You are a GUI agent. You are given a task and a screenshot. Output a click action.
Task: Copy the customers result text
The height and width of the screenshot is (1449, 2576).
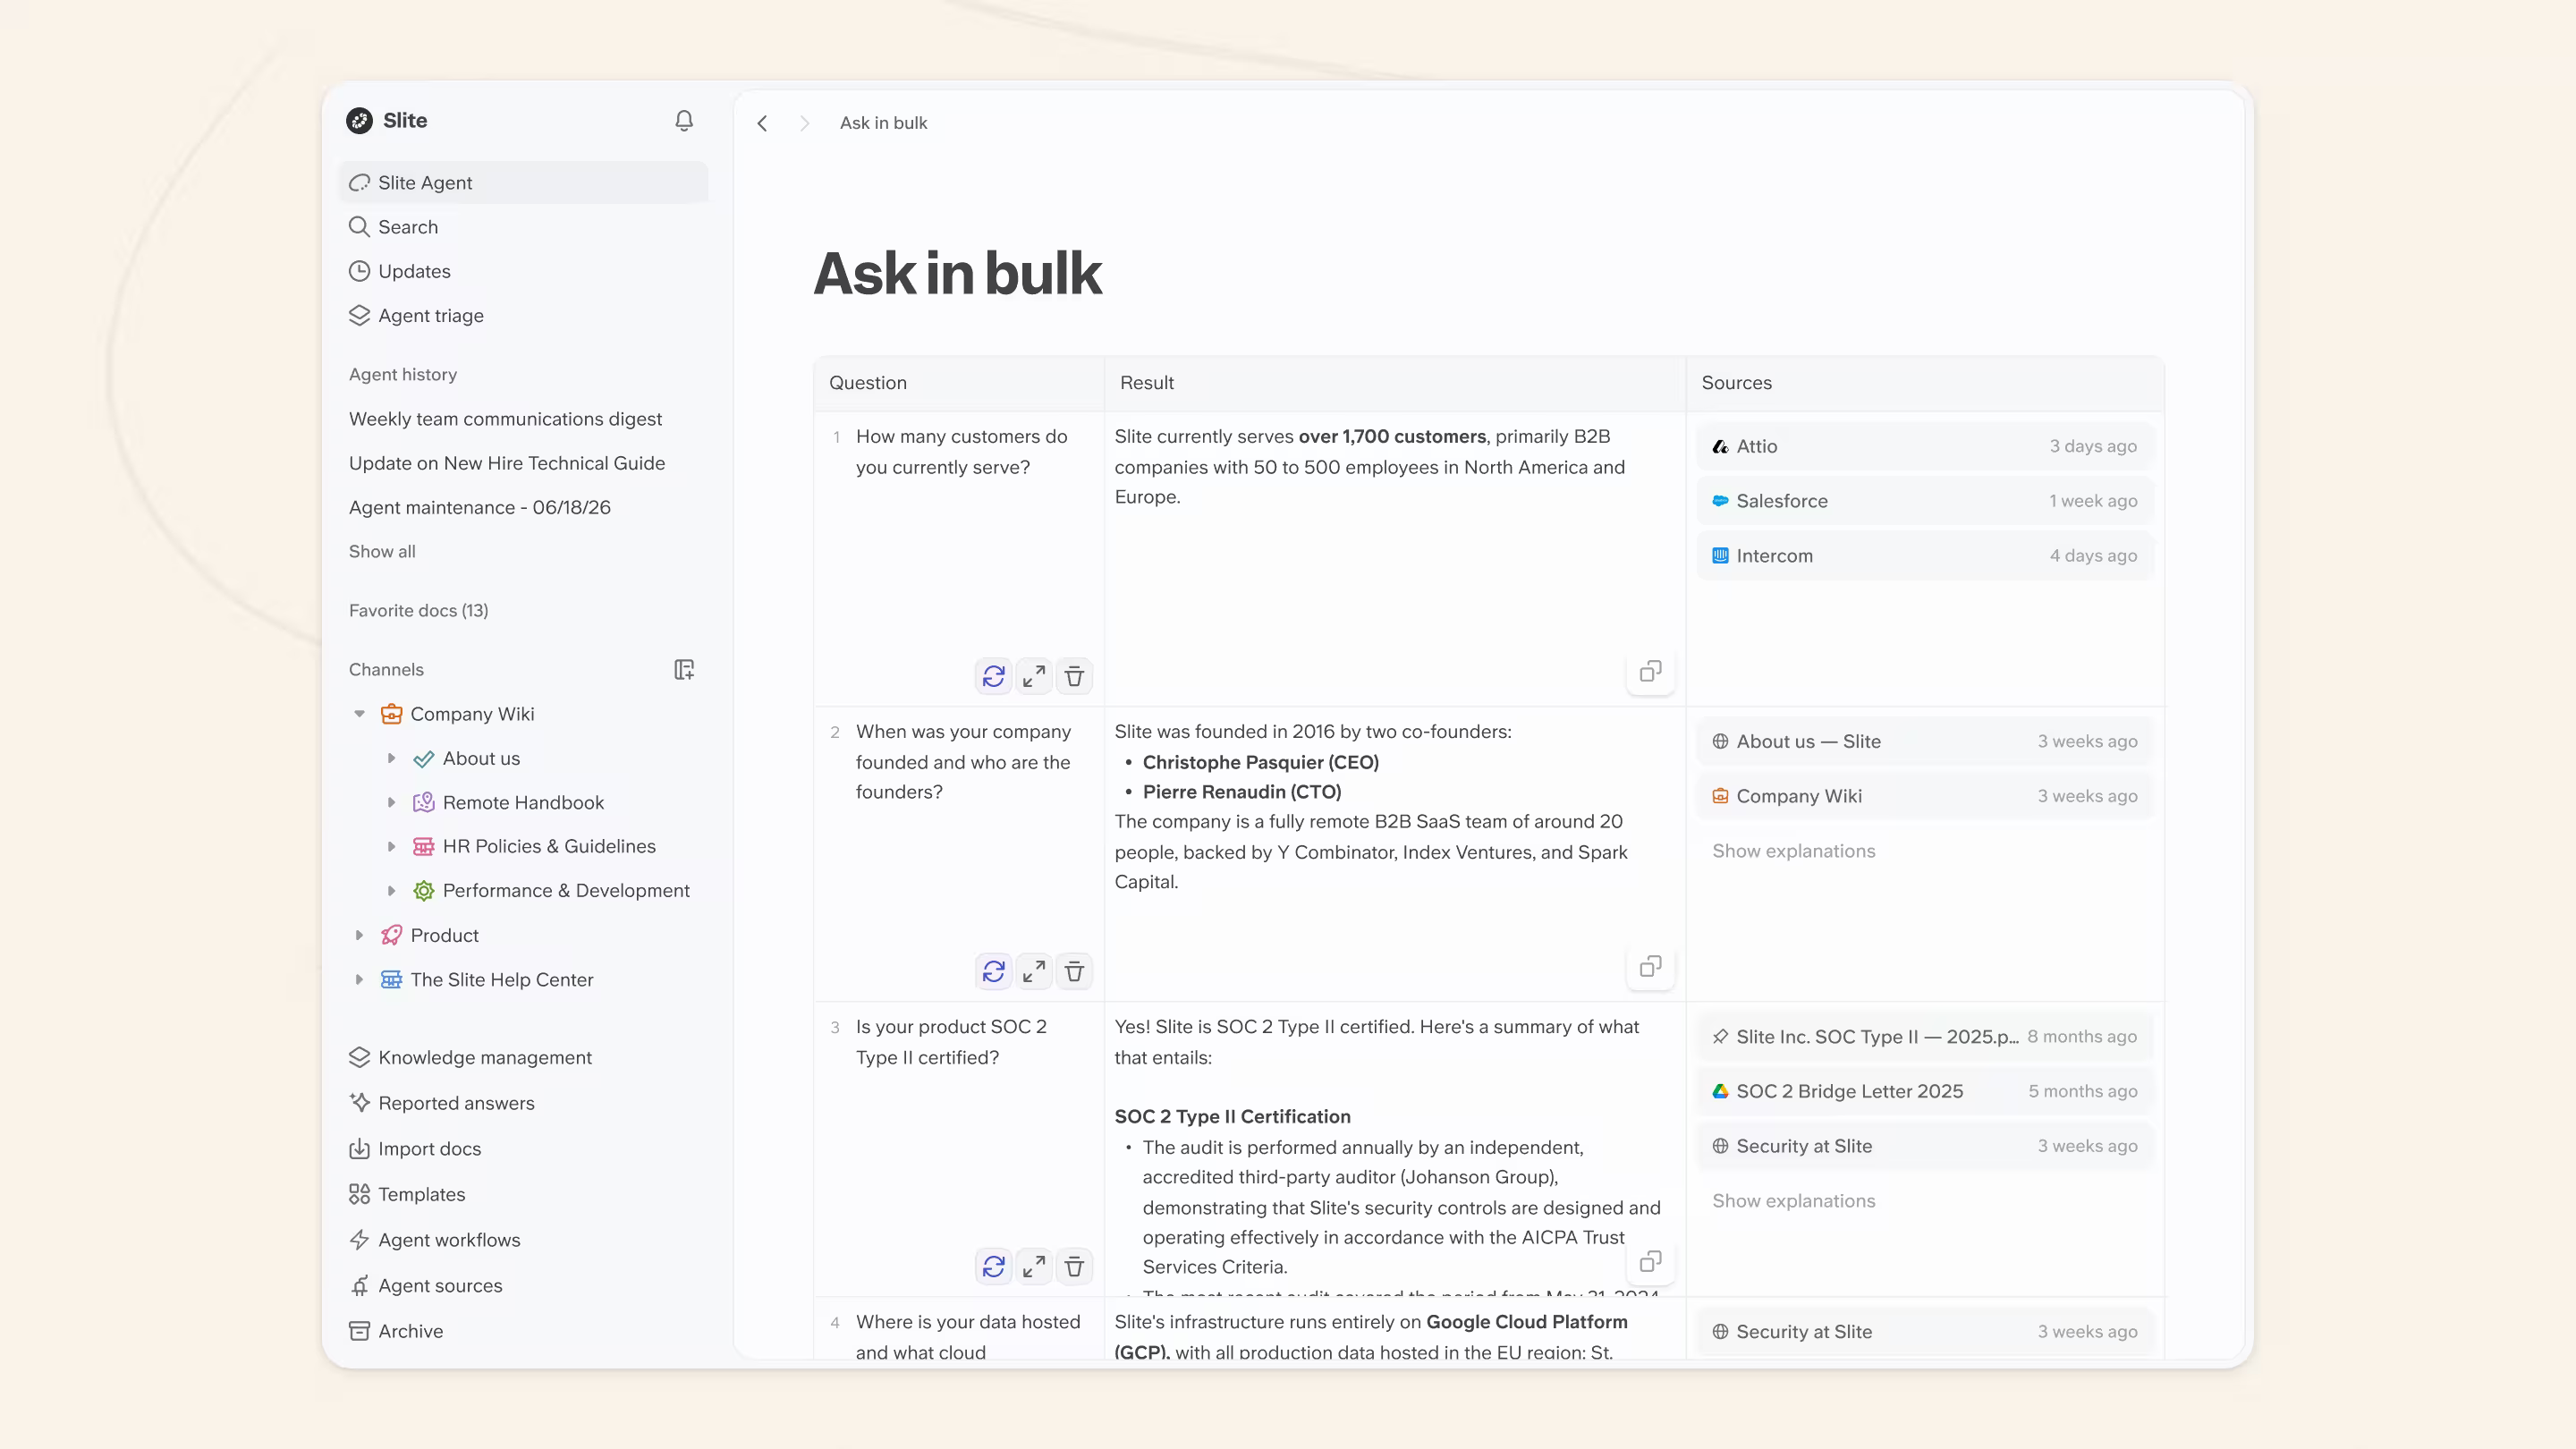1650,671
